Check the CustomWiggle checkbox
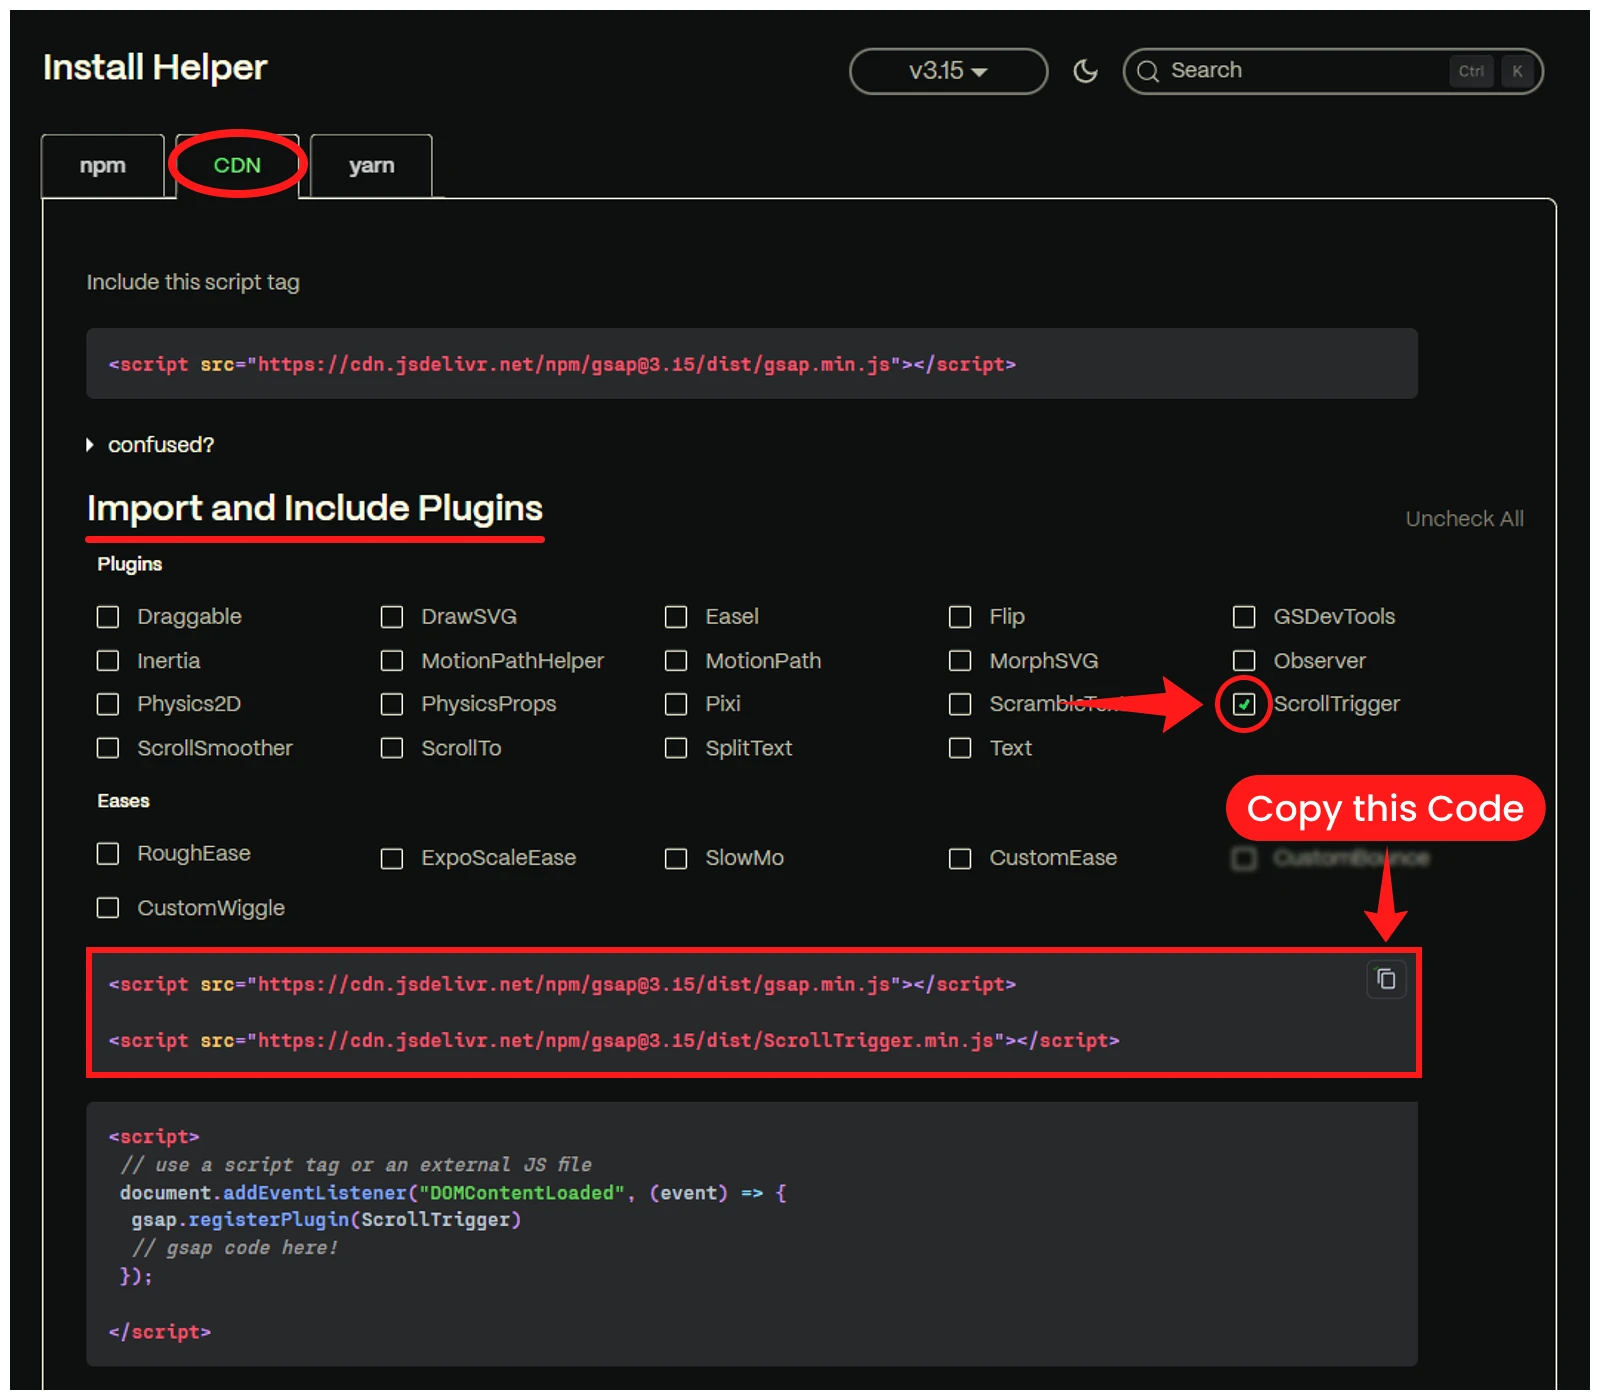 [x=108, y=907]
